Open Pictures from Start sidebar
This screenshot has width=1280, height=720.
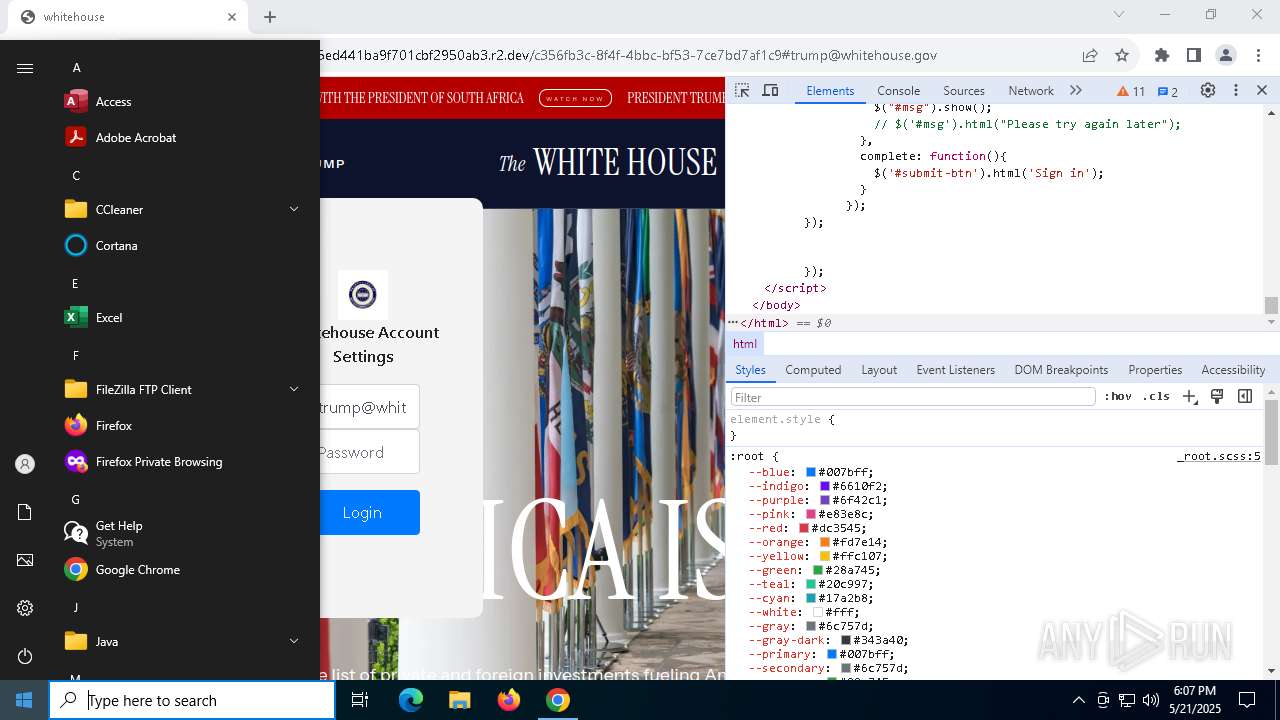pyautogui.click(x=25, y=560)
